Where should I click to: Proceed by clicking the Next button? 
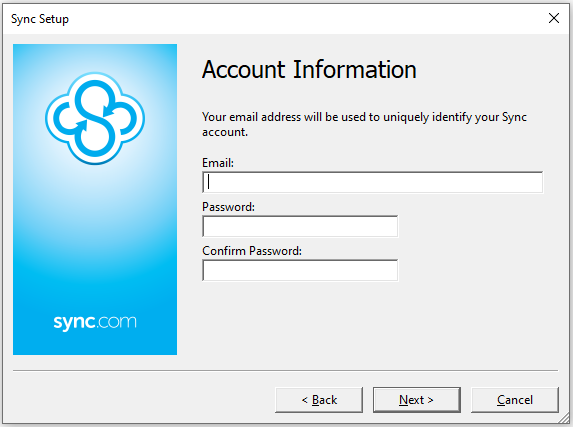point(417,400)
